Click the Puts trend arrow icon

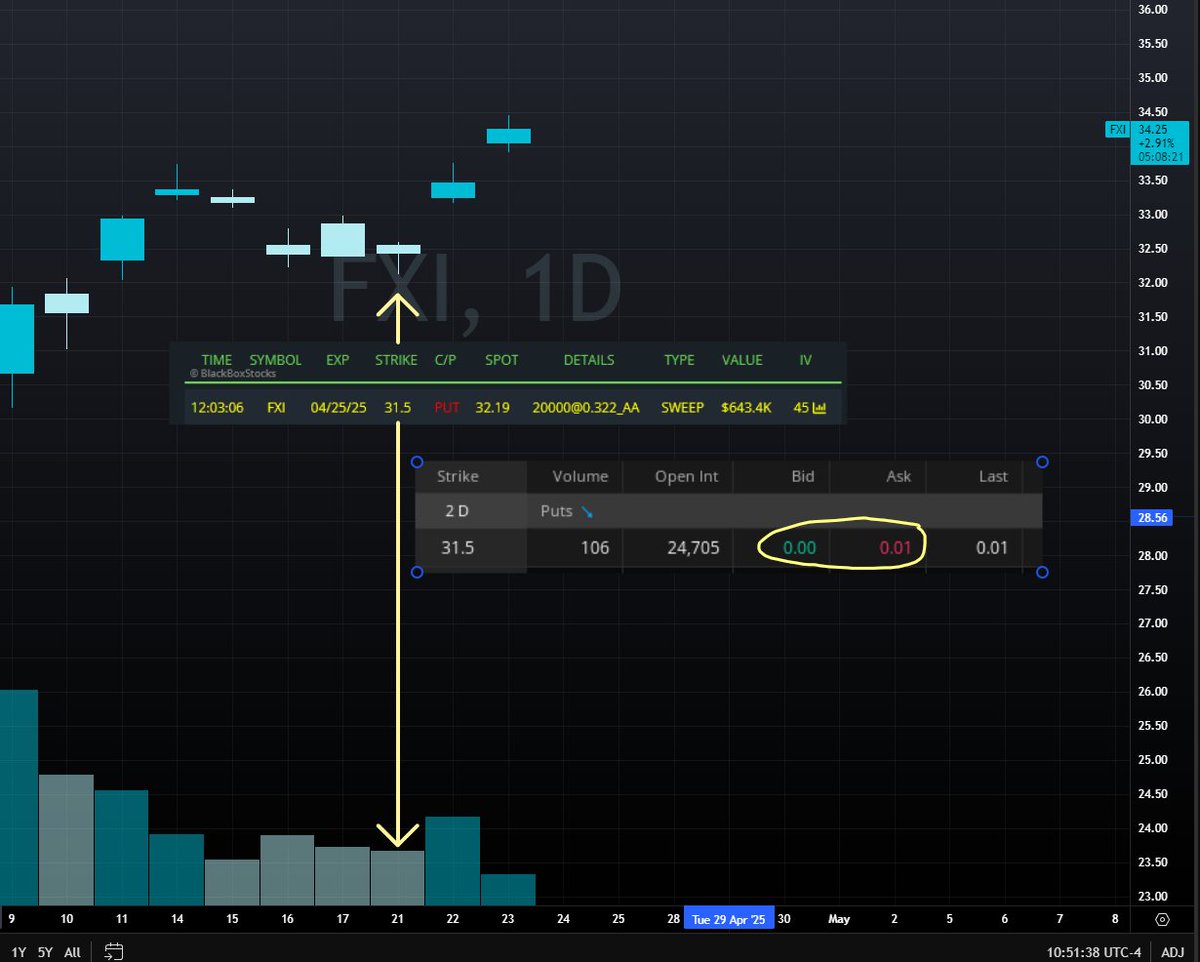(x=587, y=512)
